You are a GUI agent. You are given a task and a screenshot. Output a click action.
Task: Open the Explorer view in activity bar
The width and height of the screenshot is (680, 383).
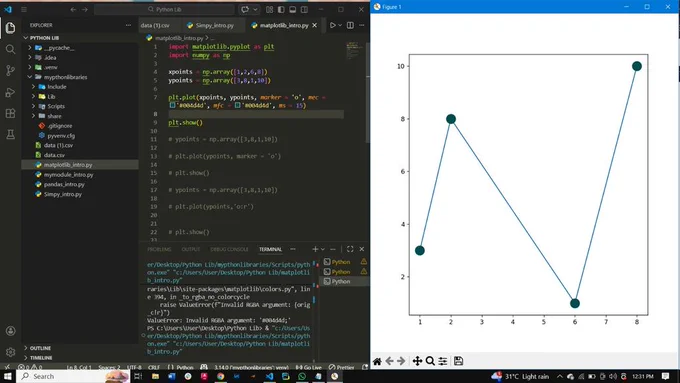click(x=10, y=28)
